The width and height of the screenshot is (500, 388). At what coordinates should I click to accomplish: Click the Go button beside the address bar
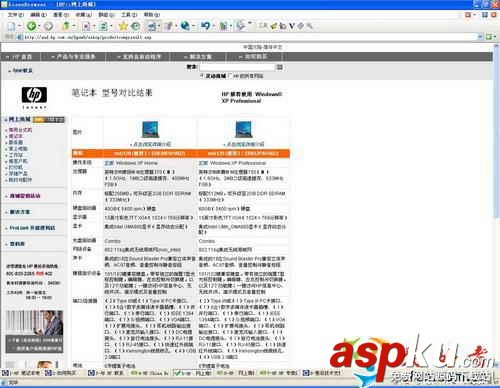click(489, 37)
